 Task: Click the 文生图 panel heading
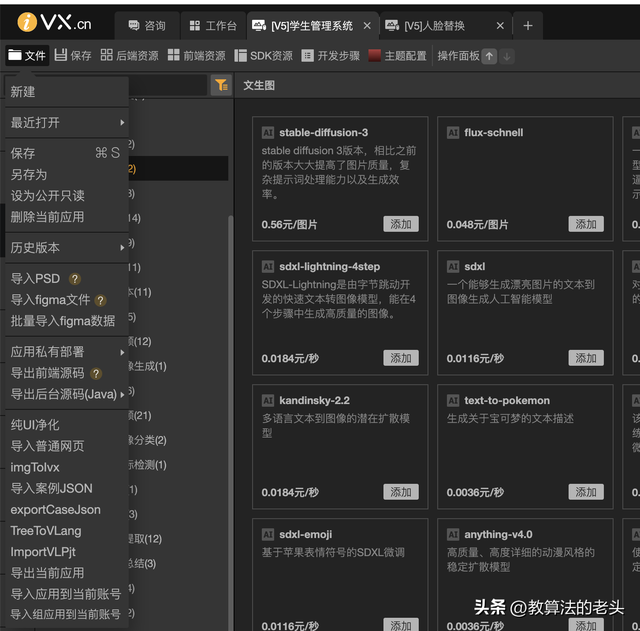click(259, 85)
